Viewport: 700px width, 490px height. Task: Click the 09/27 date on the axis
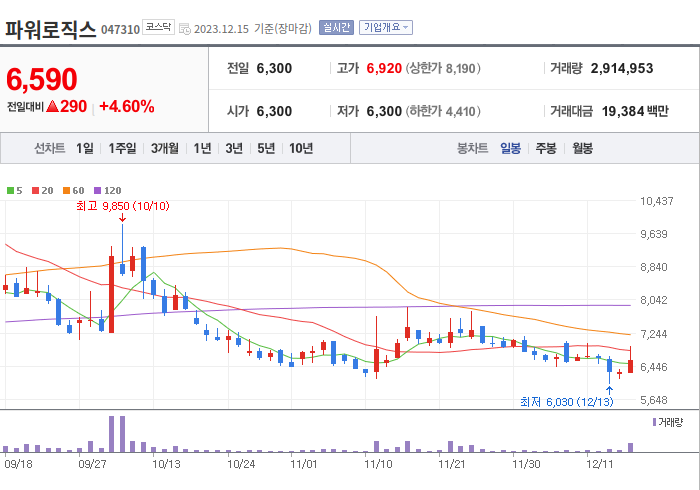[x=92, y=464]
